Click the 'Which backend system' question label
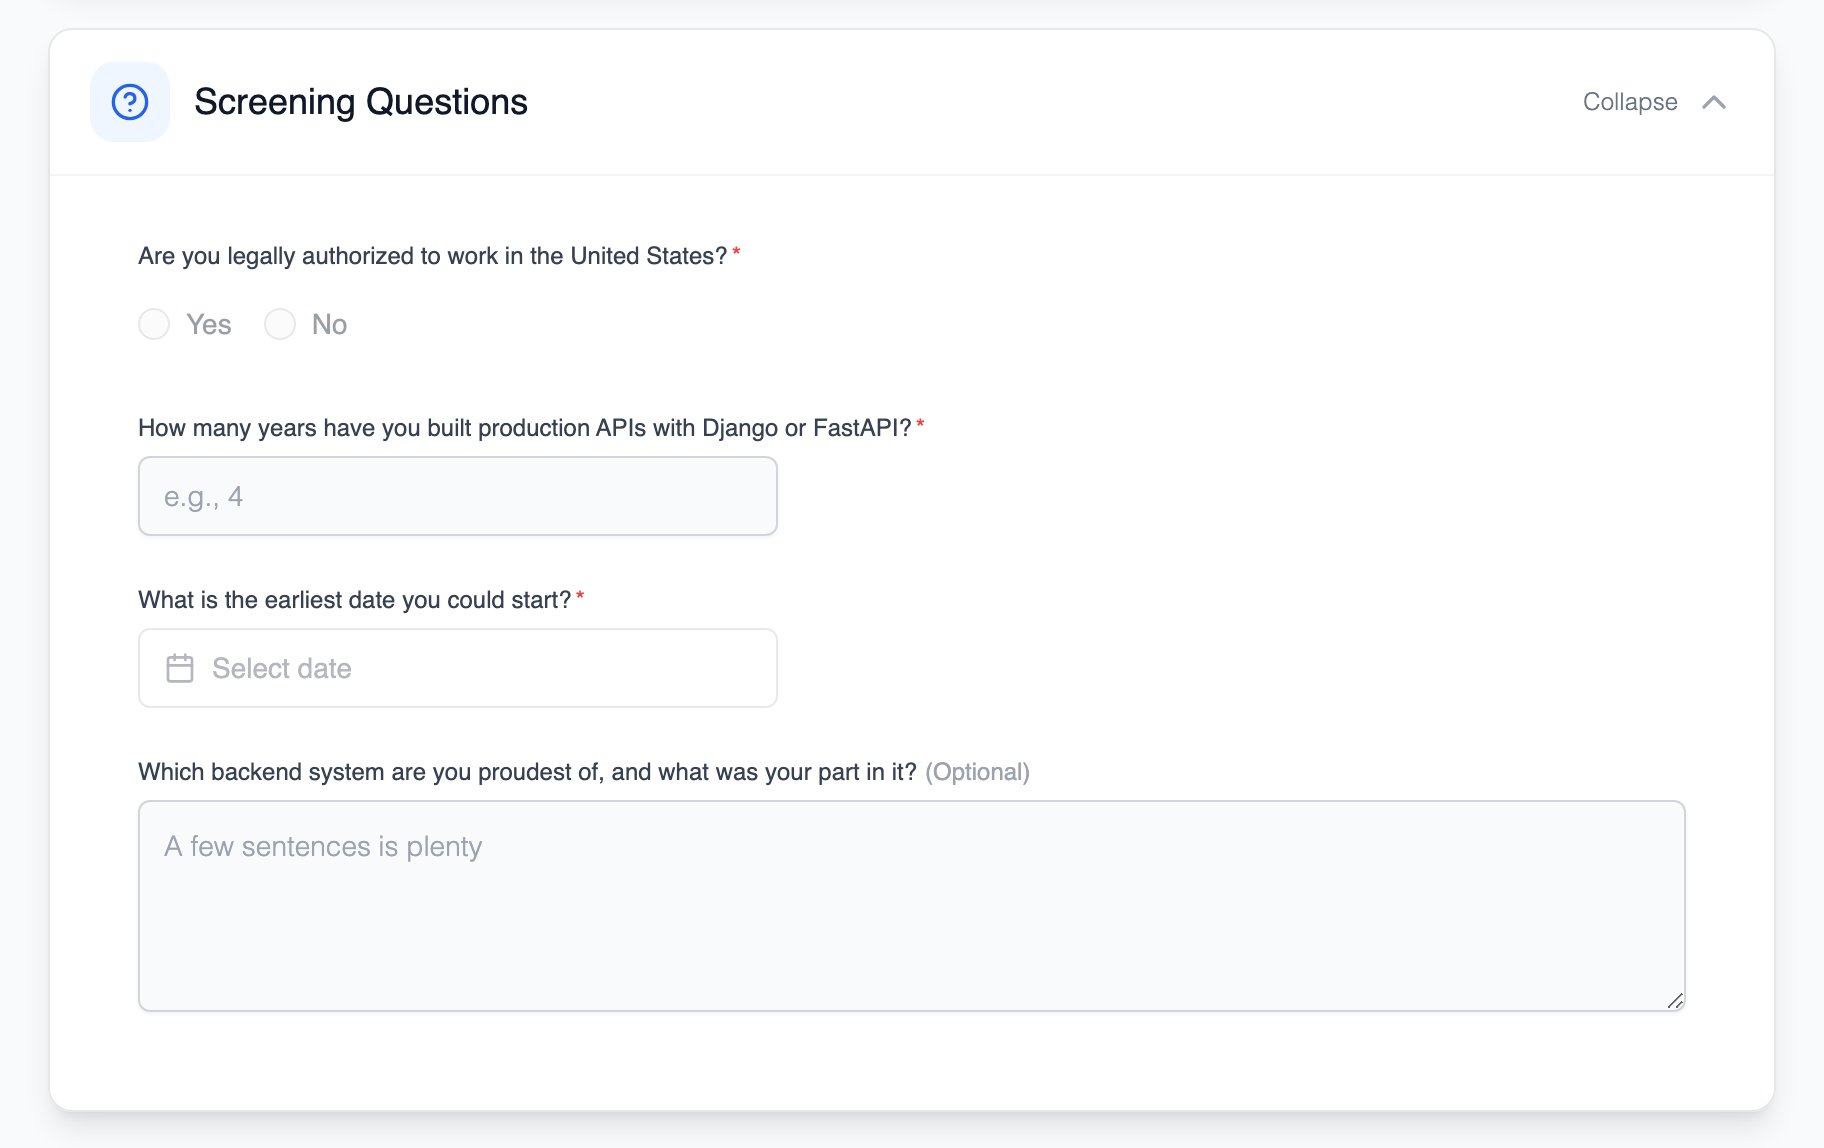This screenshot has height=1148, width=1824. click(x=527, y=772)
